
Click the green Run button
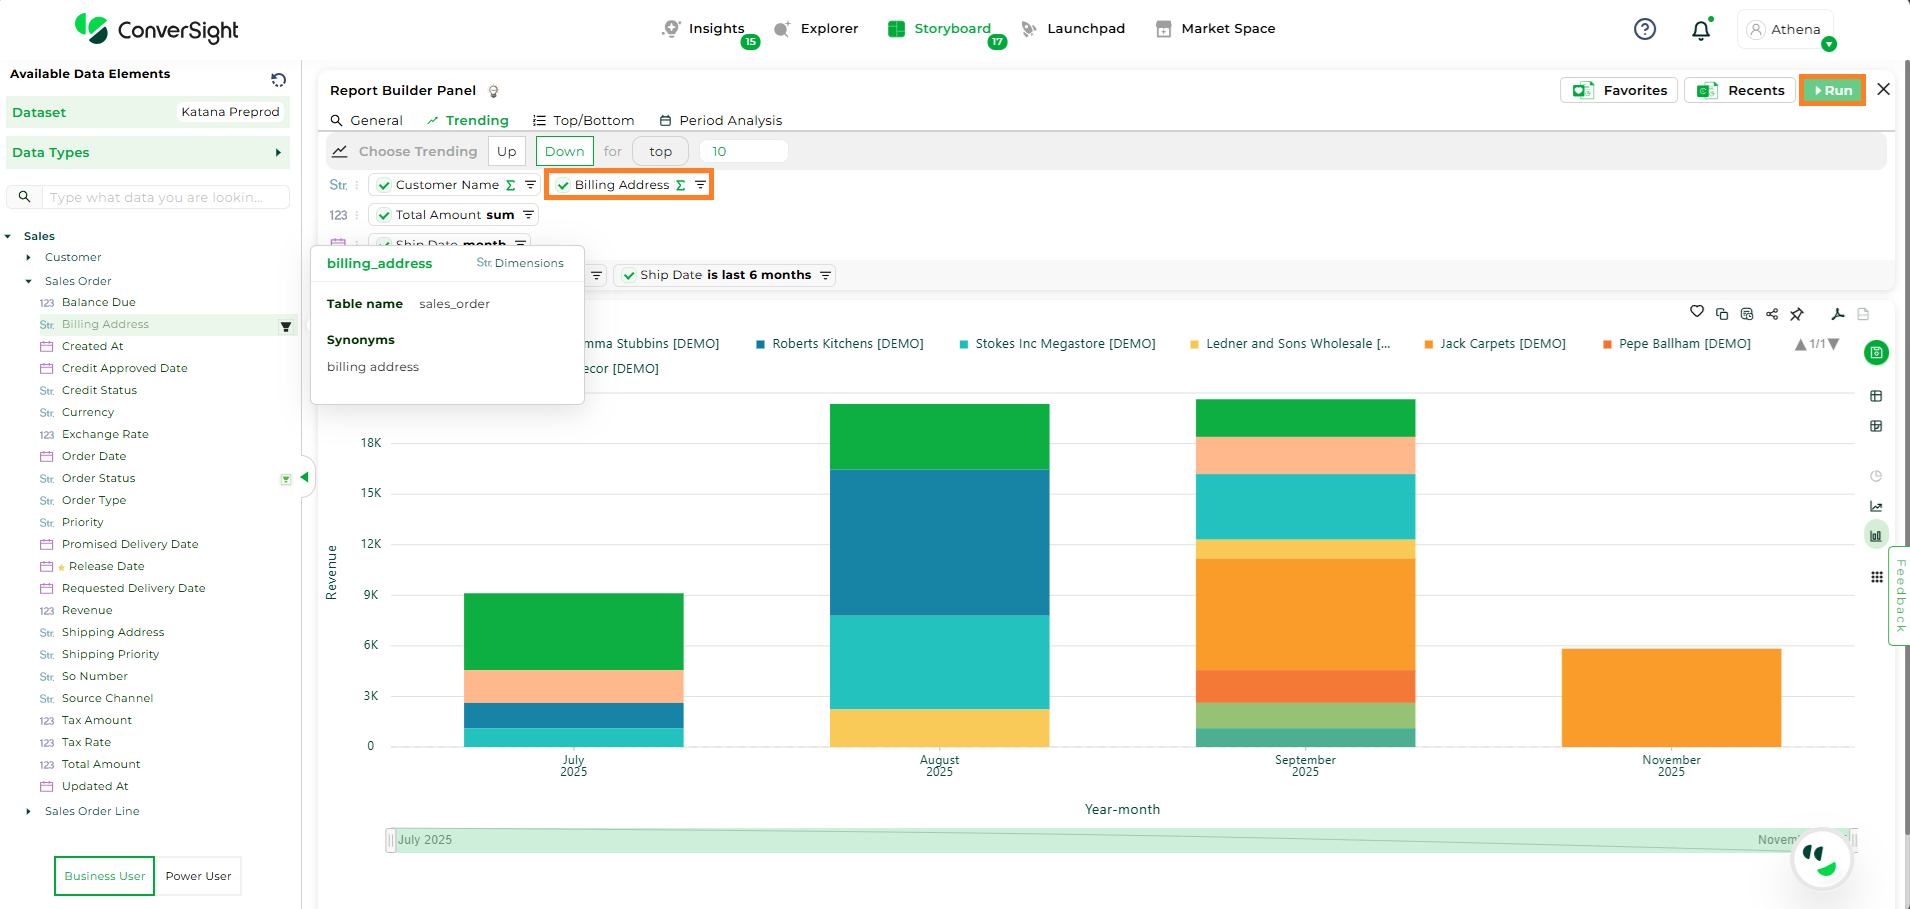pos(1832,90)
